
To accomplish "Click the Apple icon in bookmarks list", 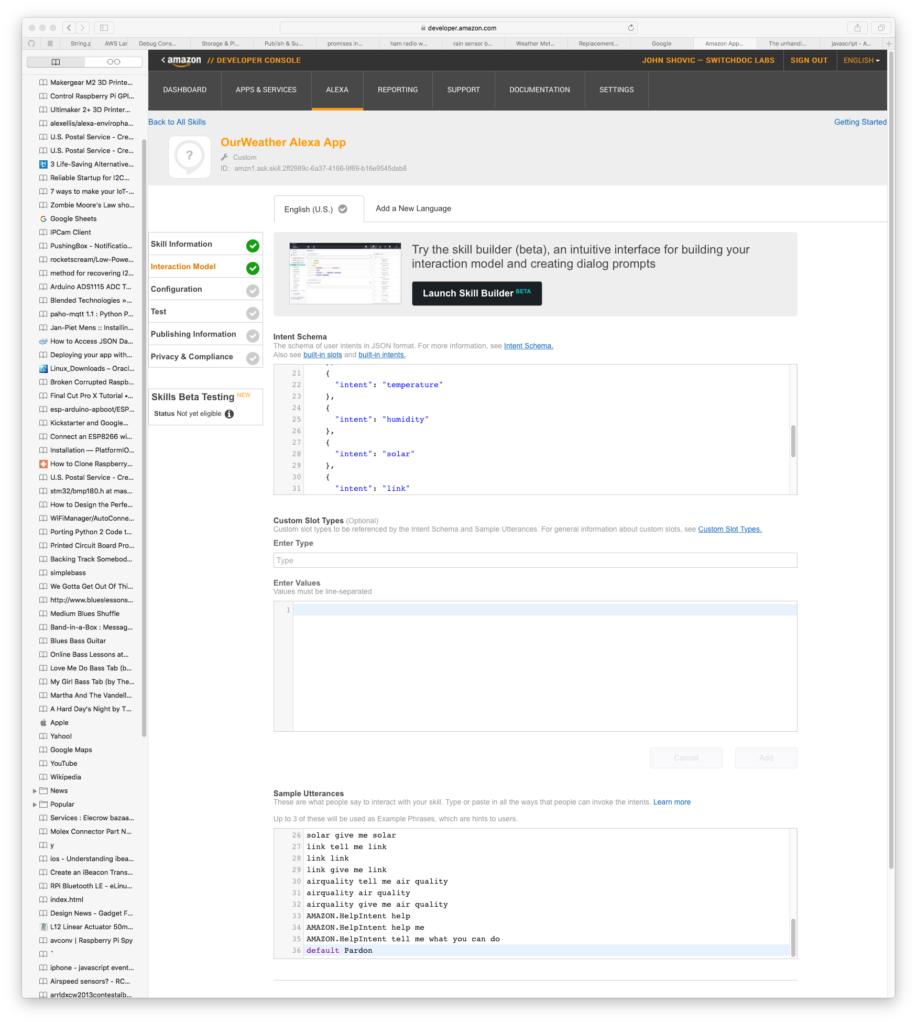I will point(43,723).
